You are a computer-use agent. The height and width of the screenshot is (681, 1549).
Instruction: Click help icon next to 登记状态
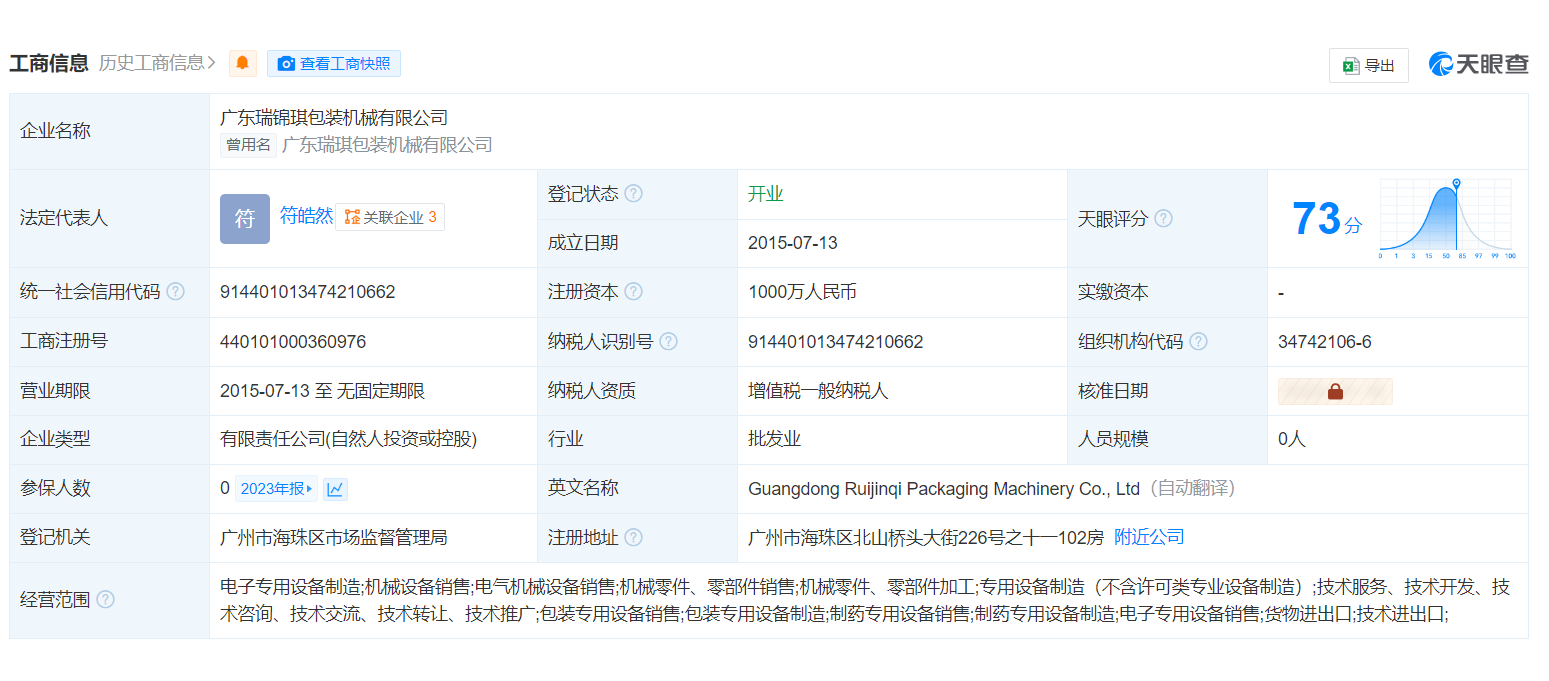click(x=633, y=194)
